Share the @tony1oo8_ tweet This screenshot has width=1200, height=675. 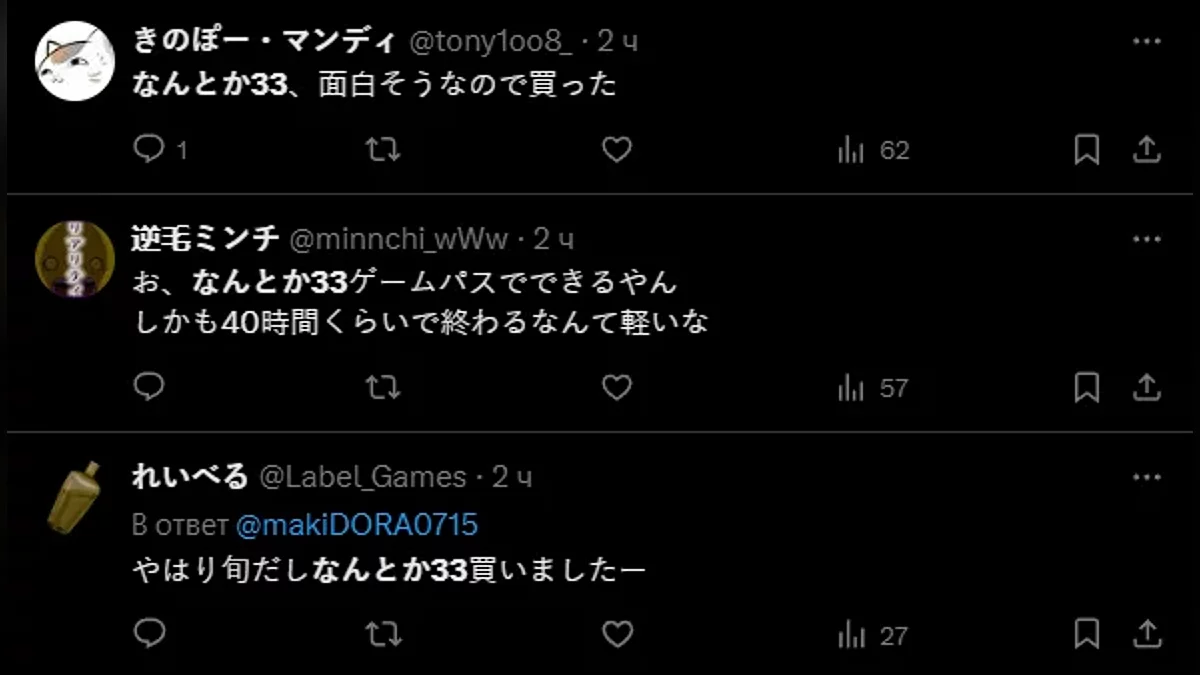coord(1146,150)
